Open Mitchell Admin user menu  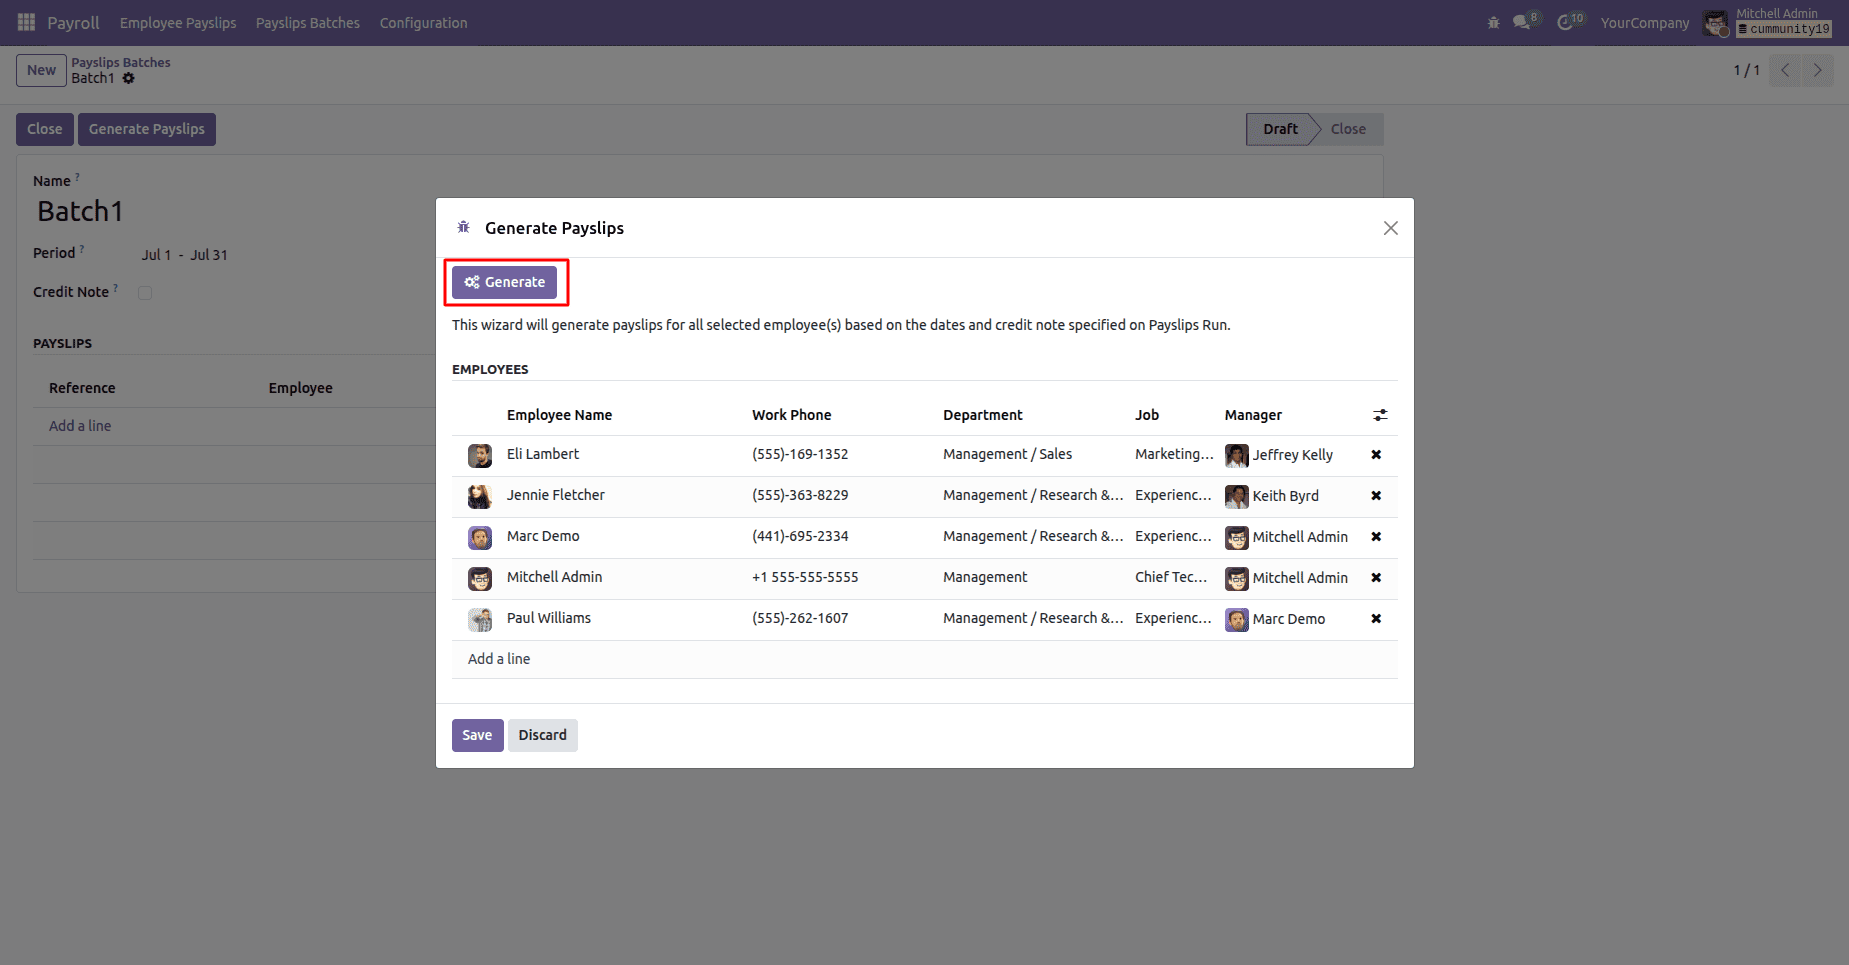[1767, 22]
